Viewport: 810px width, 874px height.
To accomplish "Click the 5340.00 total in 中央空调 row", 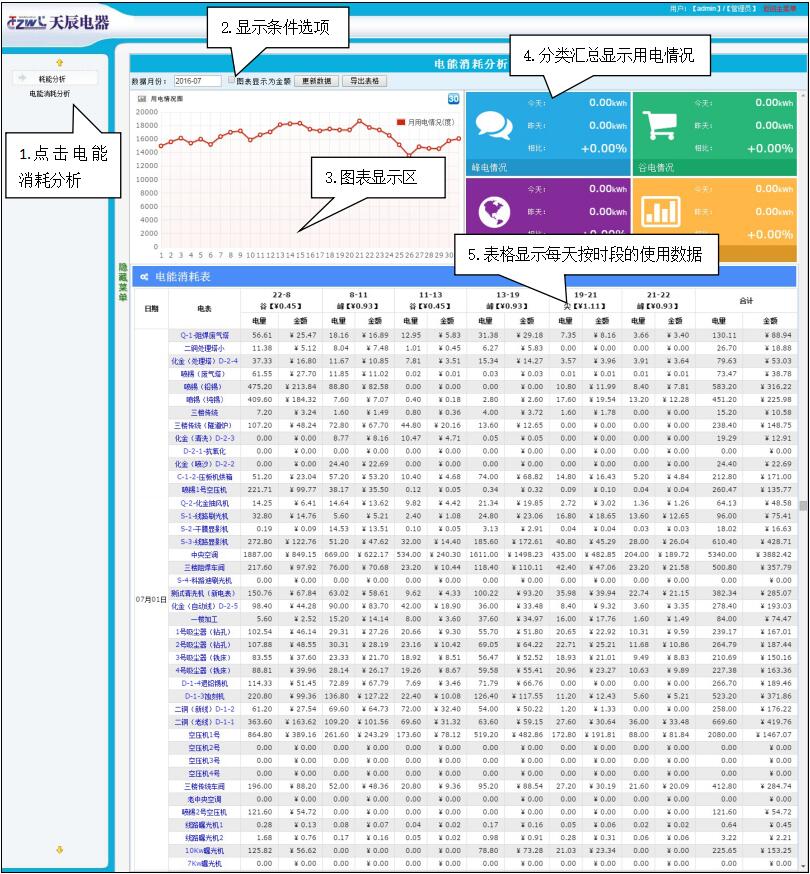I will (x=722, y=555).
